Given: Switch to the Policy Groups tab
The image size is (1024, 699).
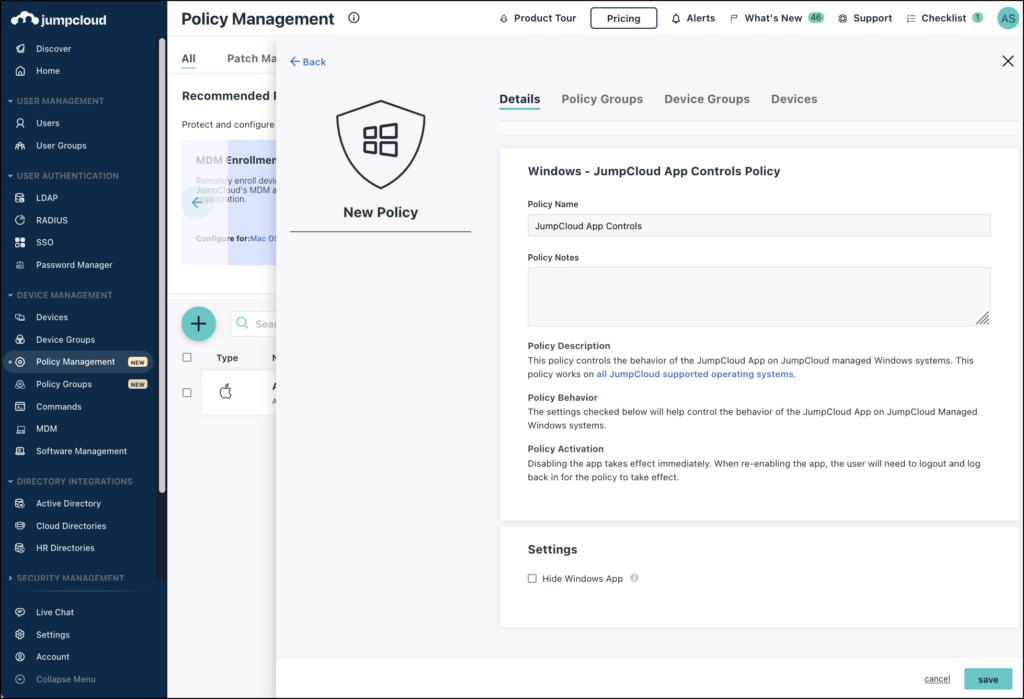Looking at the screenshot, I should point(602,99).
